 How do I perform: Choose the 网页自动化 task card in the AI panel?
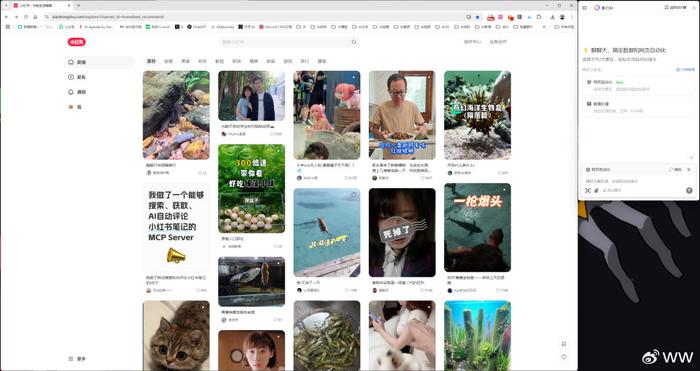[x=638, y=86]
